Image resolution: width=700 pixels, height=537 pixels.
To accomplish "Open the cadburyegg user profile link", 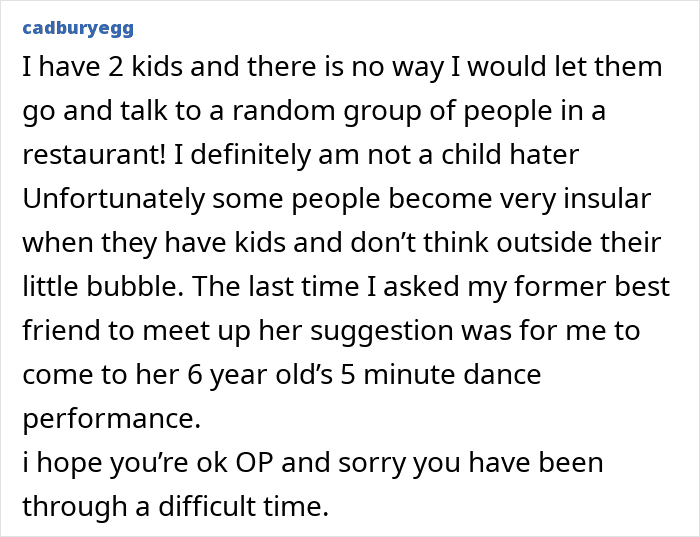I will pyautogui.click(x=78, y=28).
